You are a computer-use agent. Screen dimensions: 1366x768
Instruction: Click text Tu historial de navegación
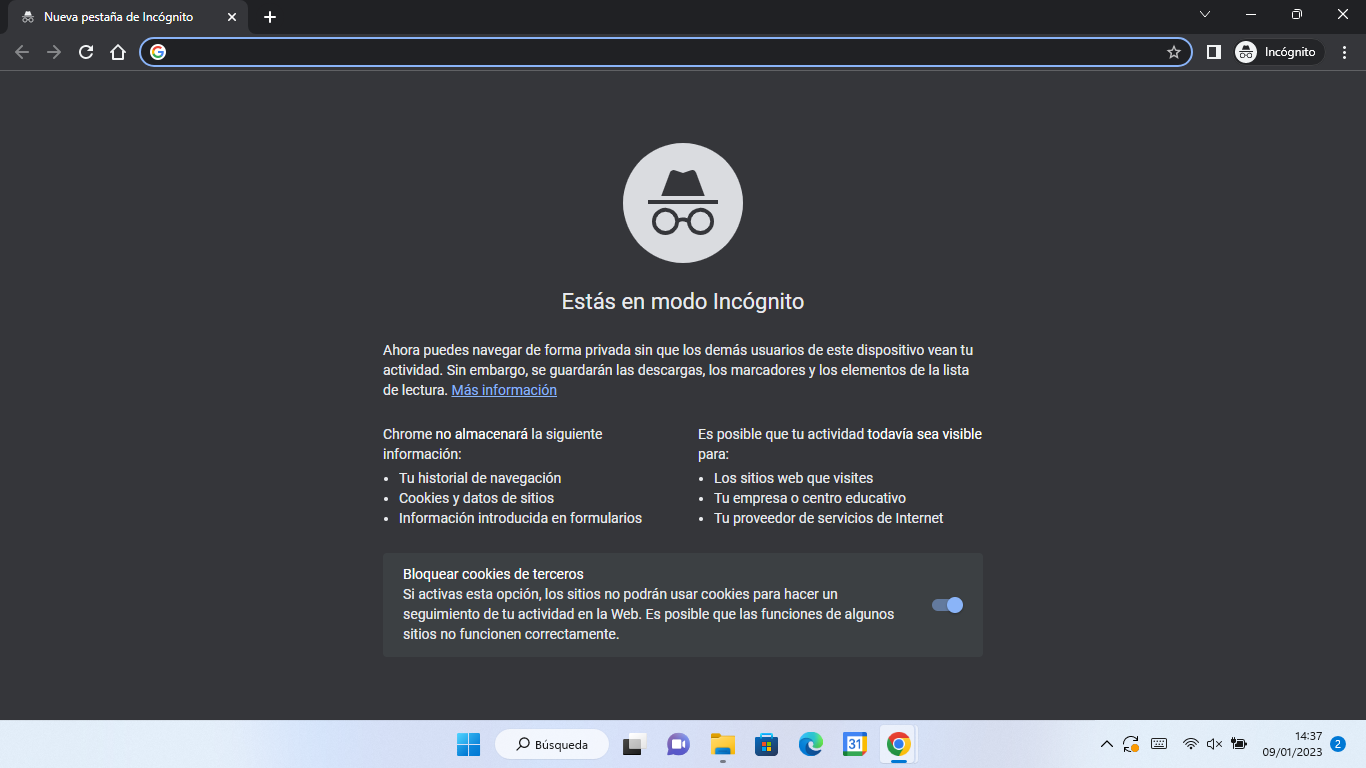click(x=480, y=478)
